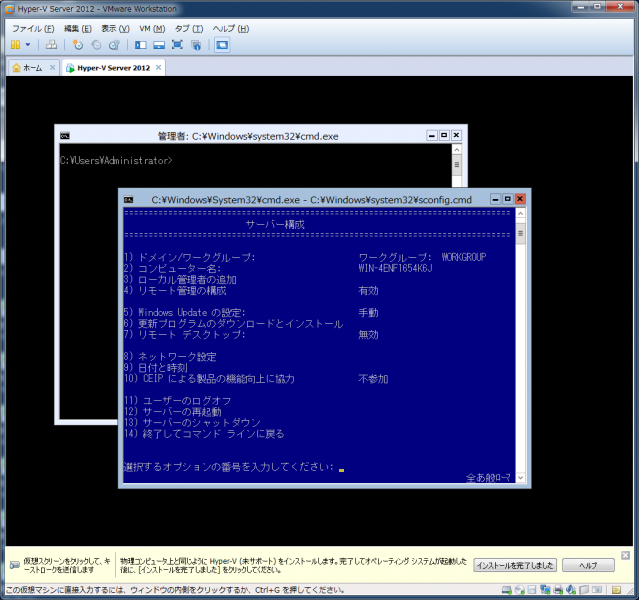Toggle the thumbnail bar view
639x600 pixels.
click(x=159, y=45)
